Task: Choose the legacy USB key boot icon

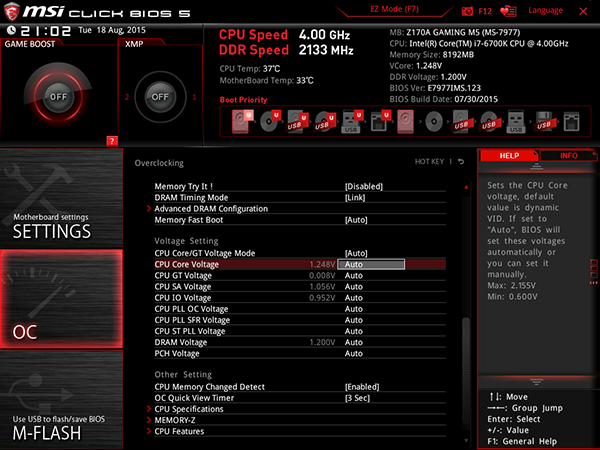Action: click(x=516, y=122)
